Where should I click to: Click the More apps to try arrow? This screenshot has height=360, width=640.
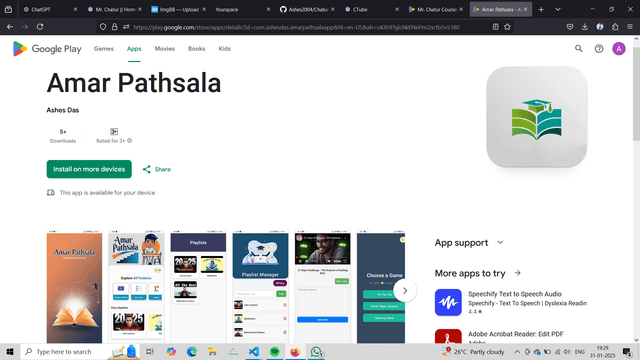point(518,273)
